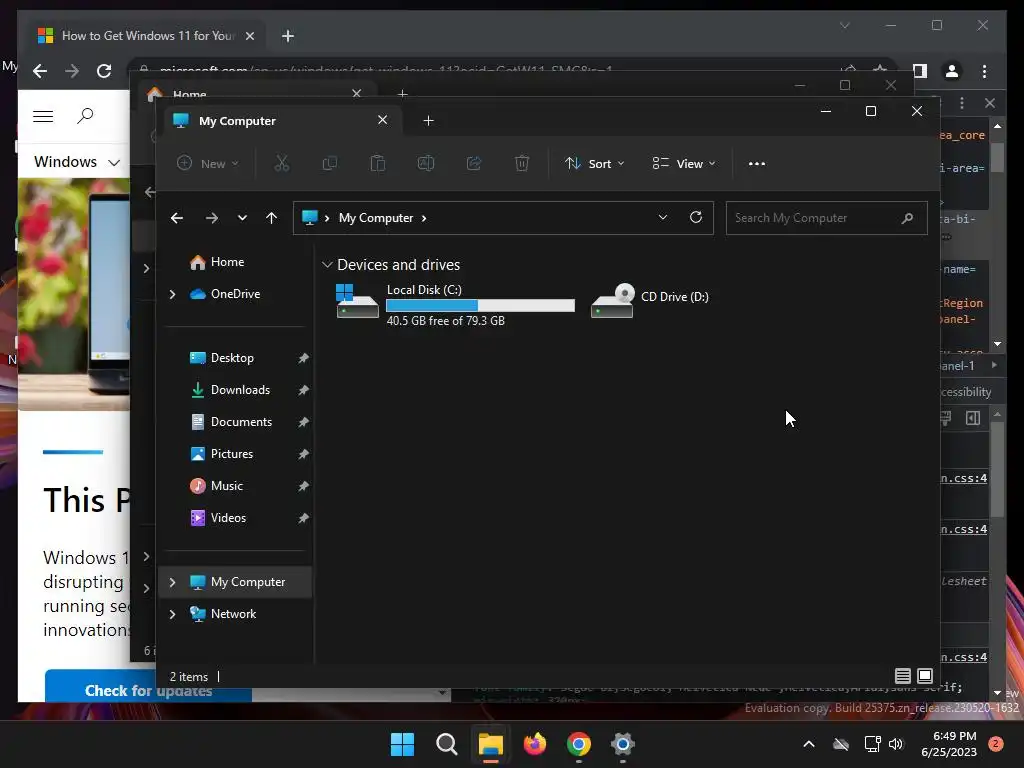Open Documents in navigation pane

[x=241, y=422]
